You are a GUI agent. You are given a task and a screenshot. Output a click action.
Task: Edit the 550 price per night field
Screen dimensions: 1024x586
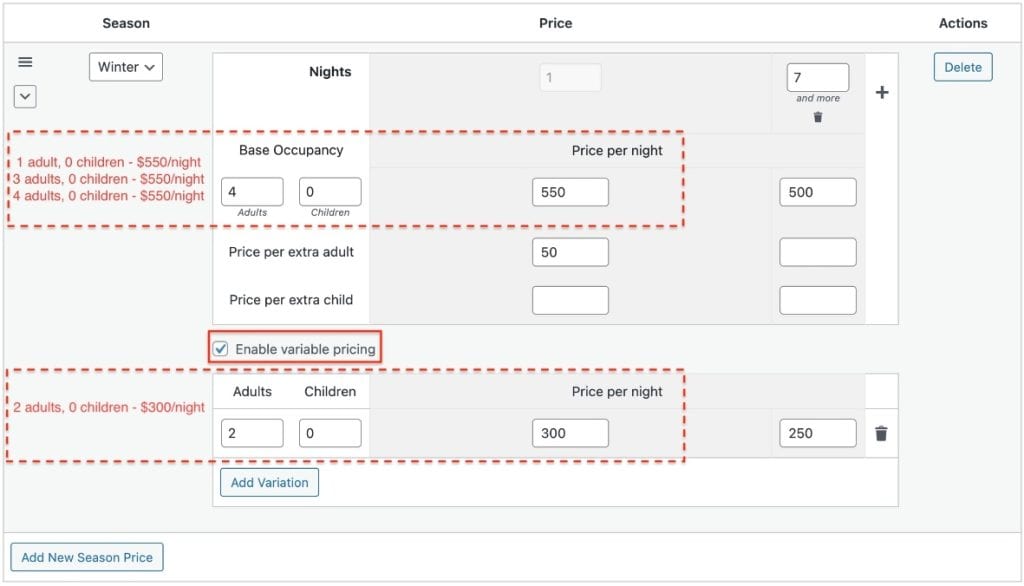[570, 192]
